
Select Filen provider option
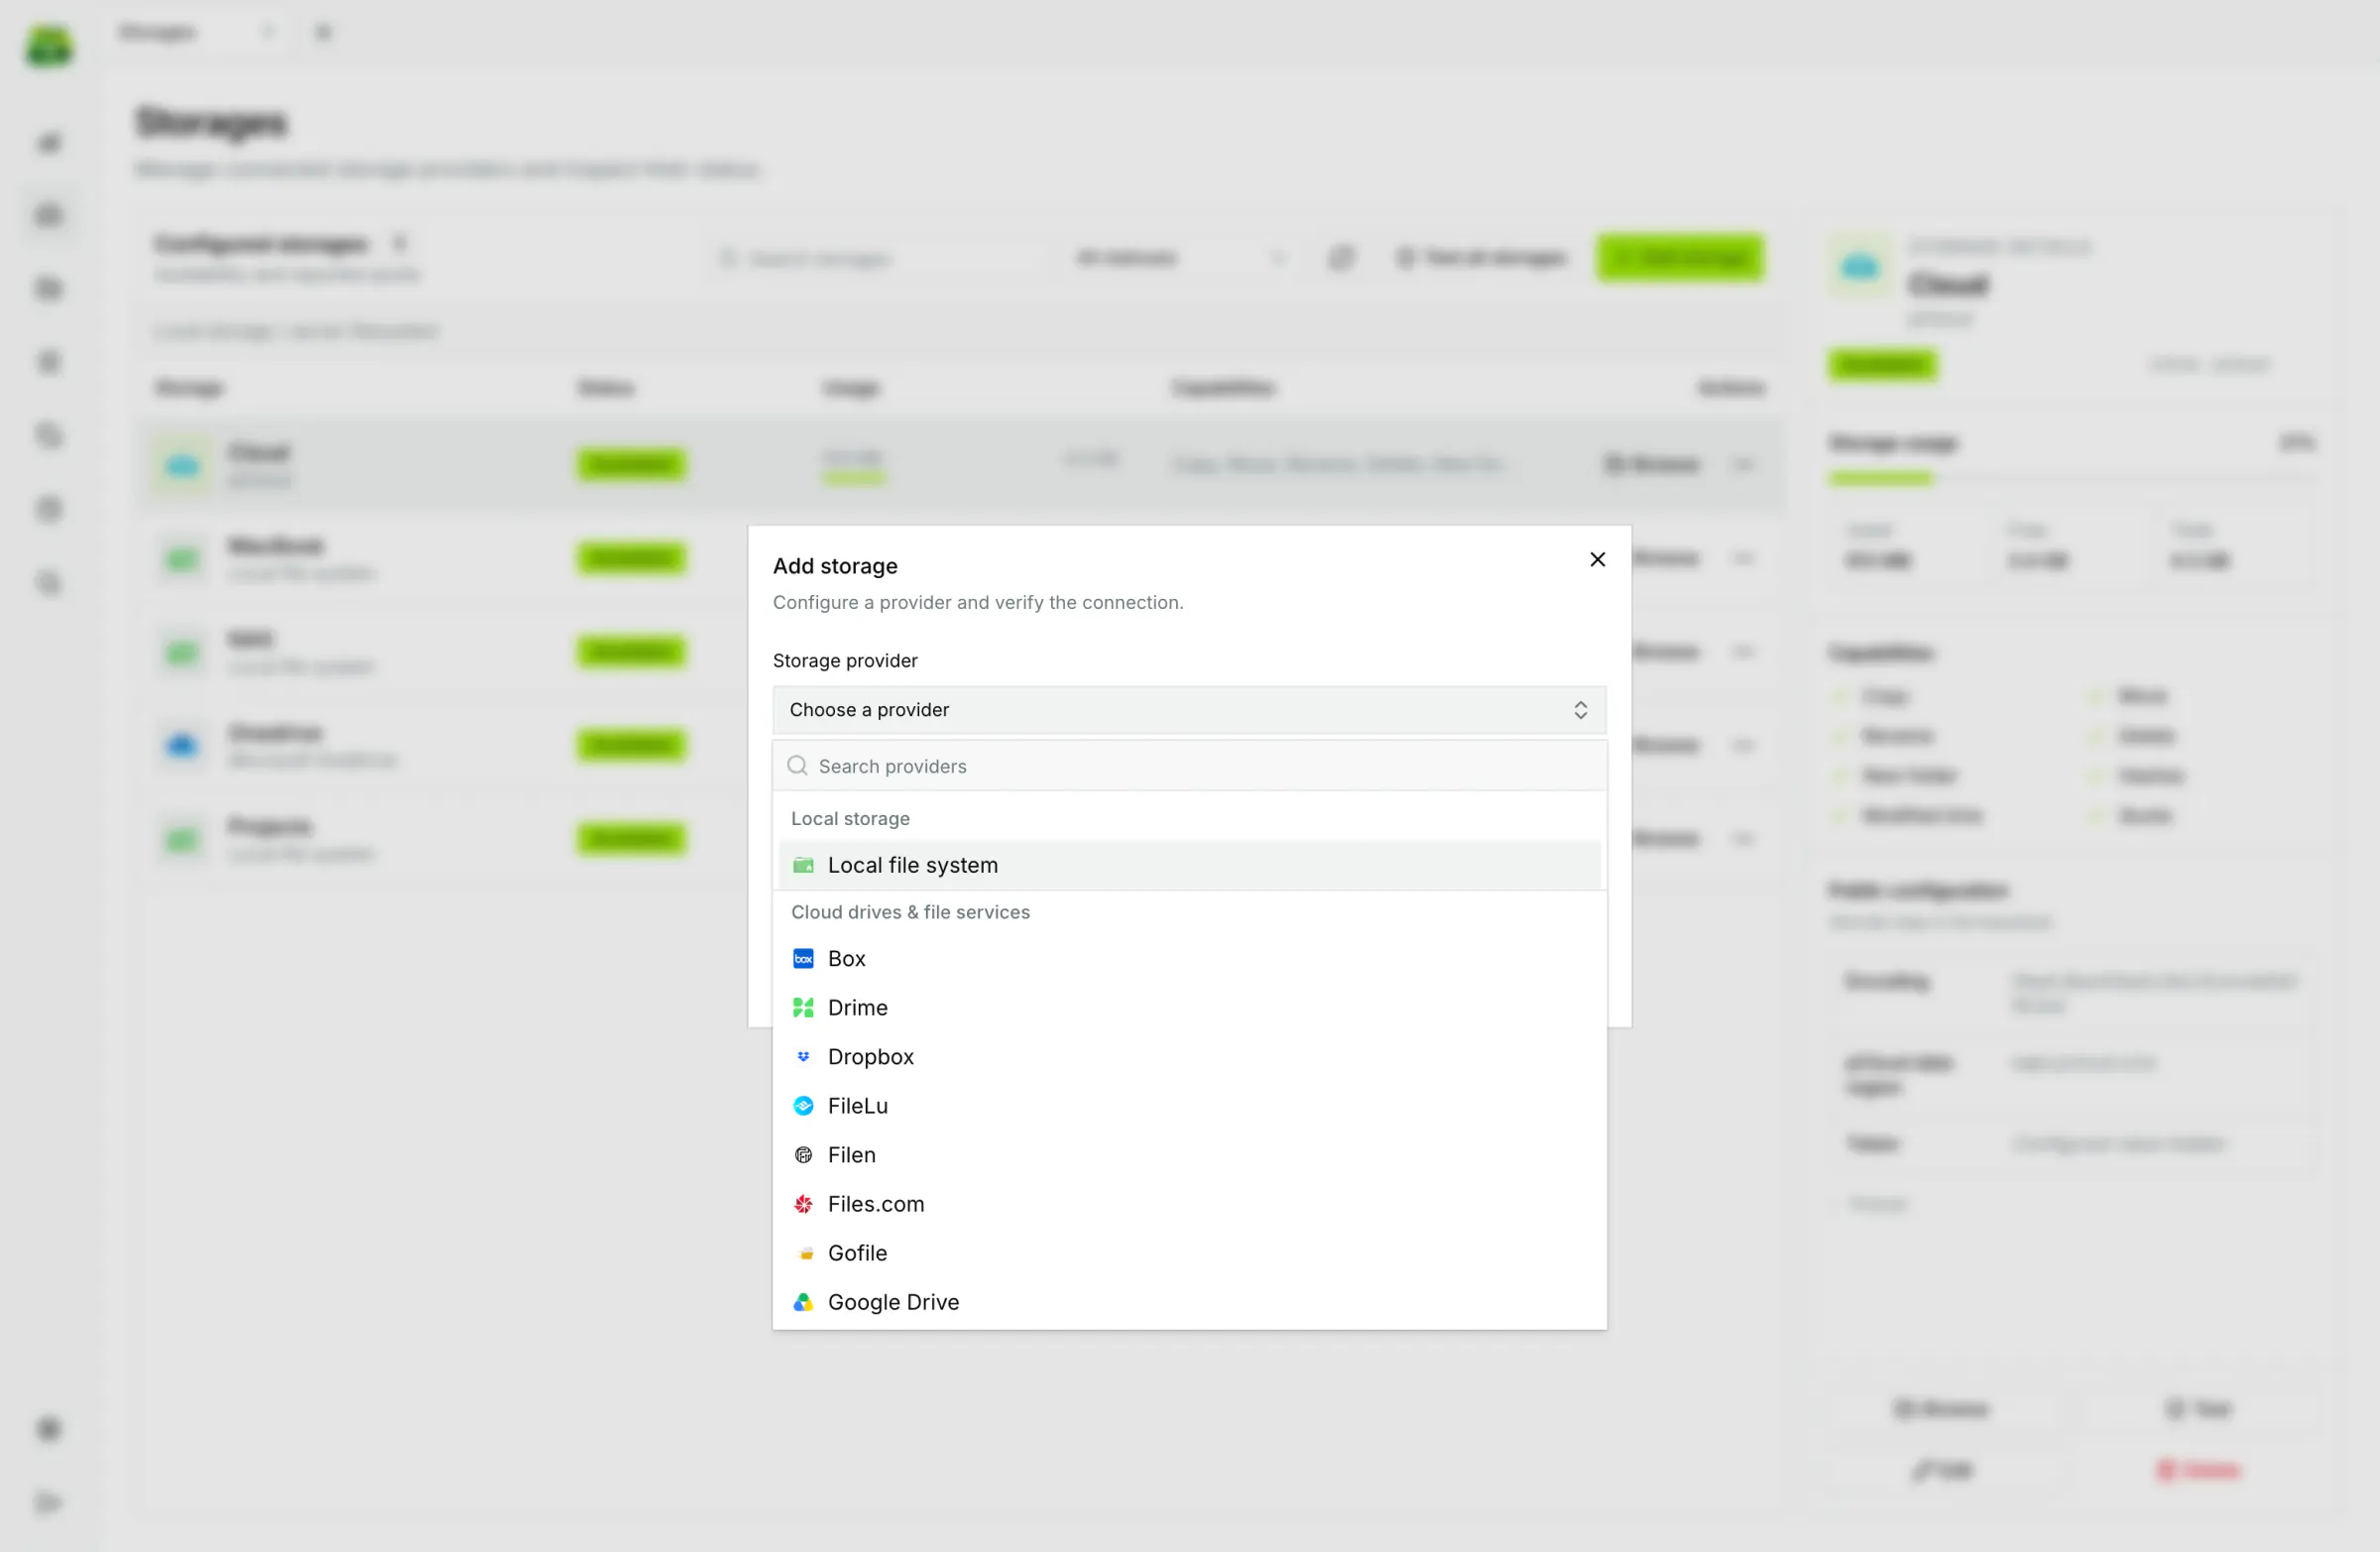[x=1189, y=1154]
